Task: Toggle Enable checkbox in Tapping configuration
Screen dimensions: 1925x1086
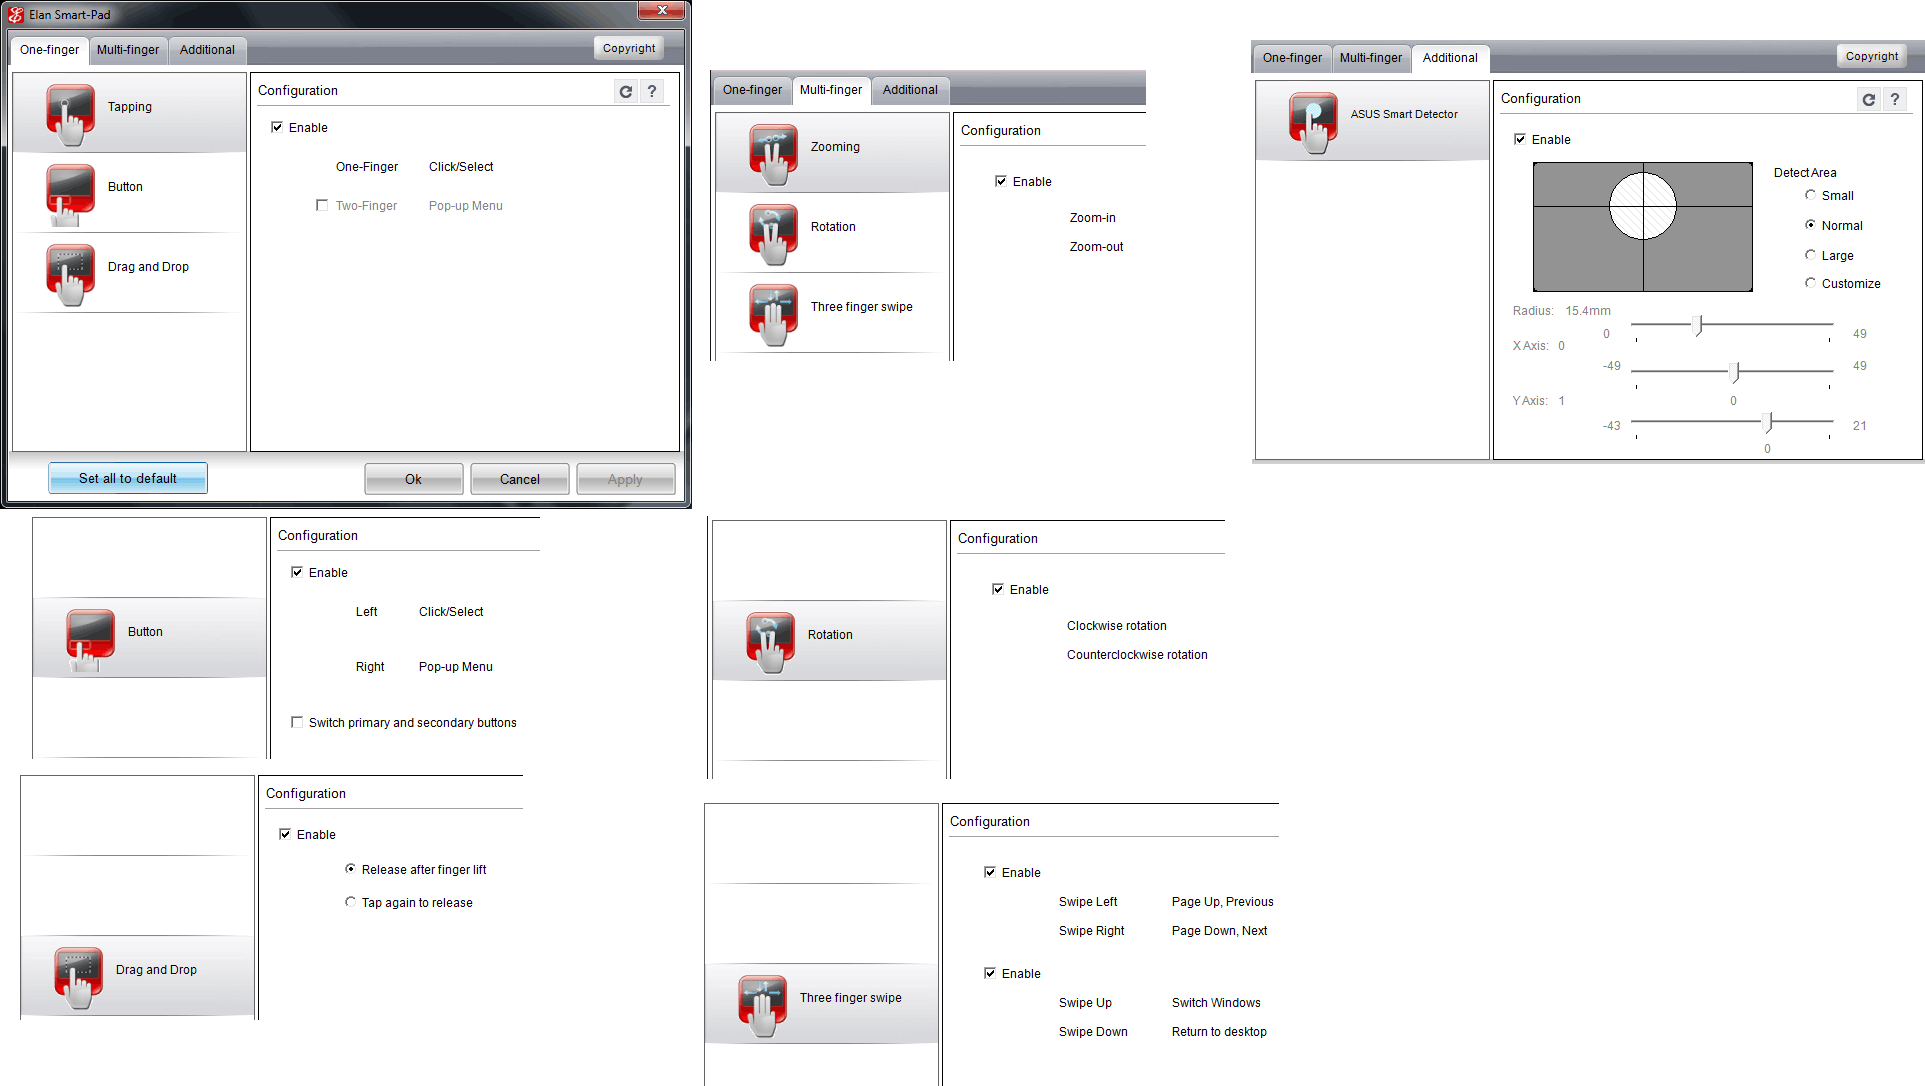Action: tap(279, 126)
